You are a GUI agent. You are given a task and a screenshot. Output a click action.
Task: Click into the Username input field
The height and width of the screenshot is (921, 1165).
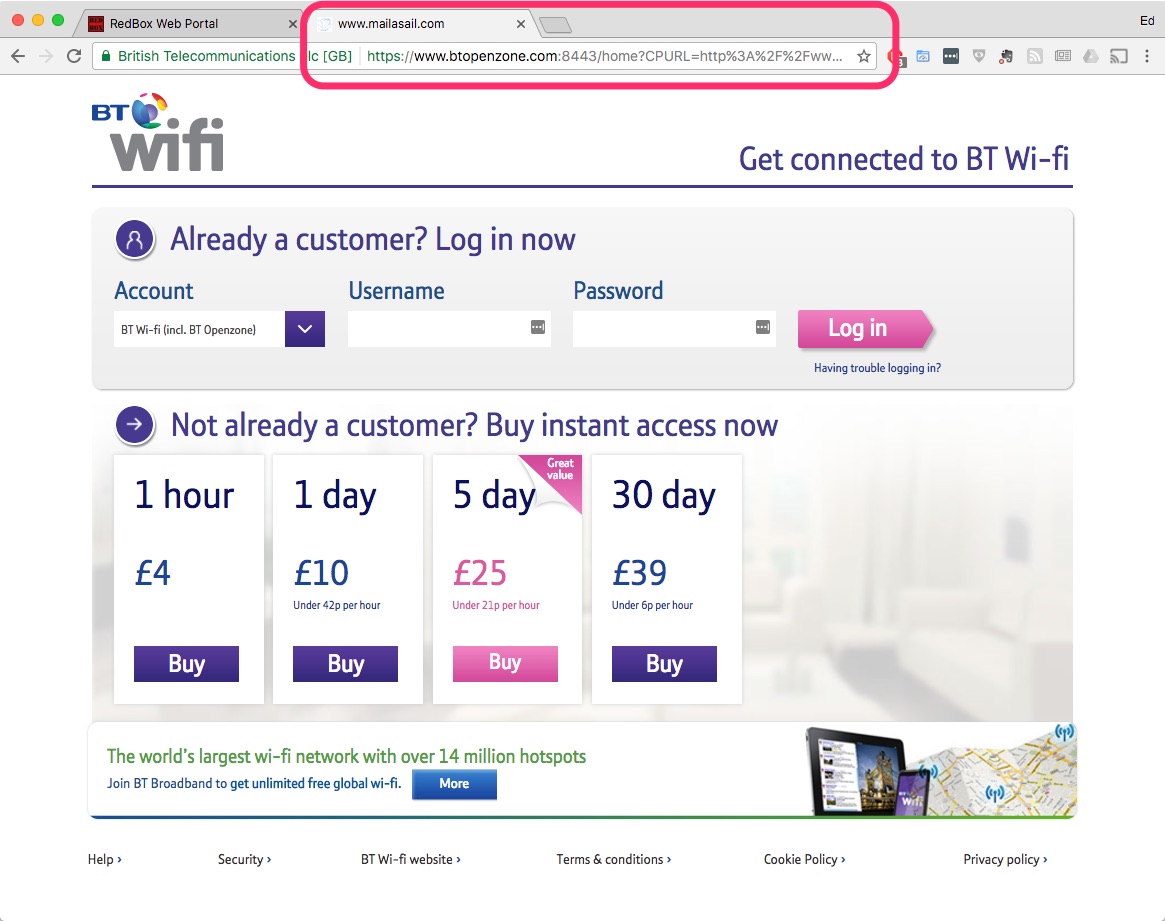(449, 328)
